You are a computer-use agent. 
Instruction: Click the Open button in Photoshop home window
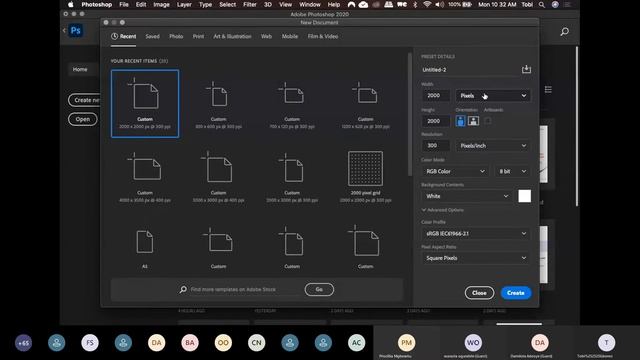[x=83, y=119]
